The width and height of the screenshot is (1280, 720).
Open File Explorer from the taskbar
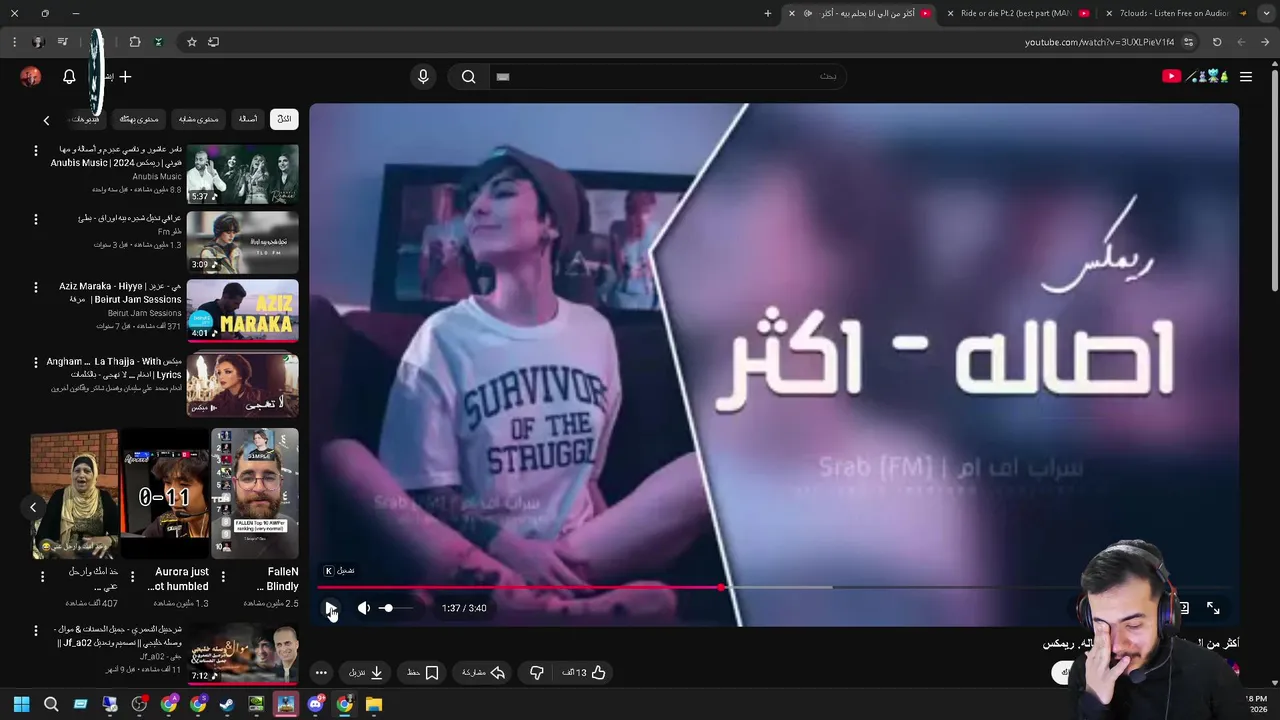(374, 704)
